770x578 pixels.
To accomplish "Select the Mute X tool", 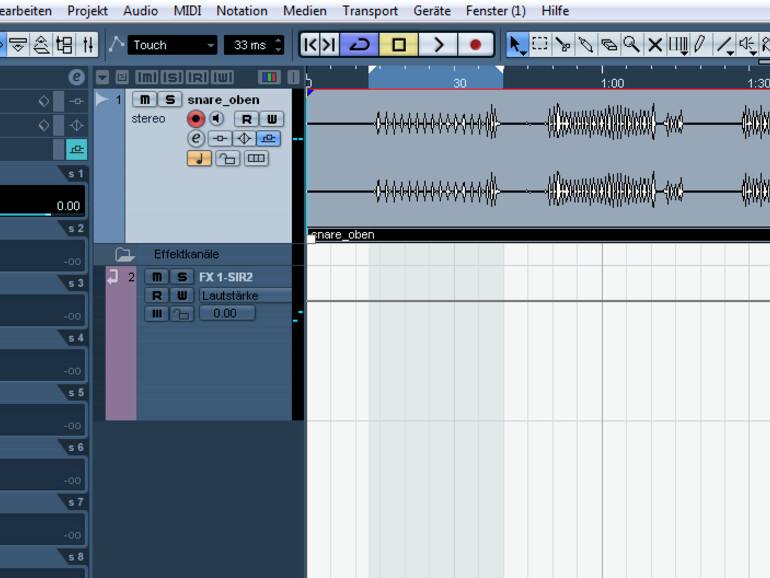I will click(x=655, y=45).
